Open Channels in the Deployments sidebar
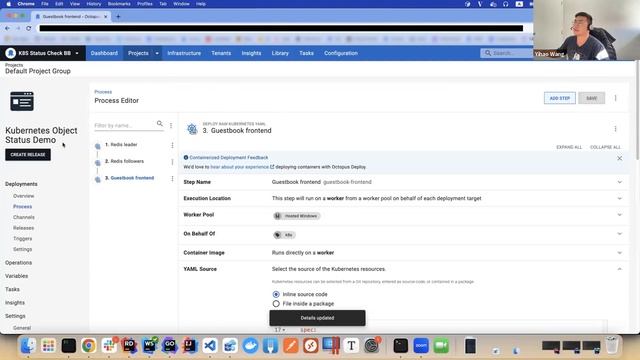 click(24, 217)
